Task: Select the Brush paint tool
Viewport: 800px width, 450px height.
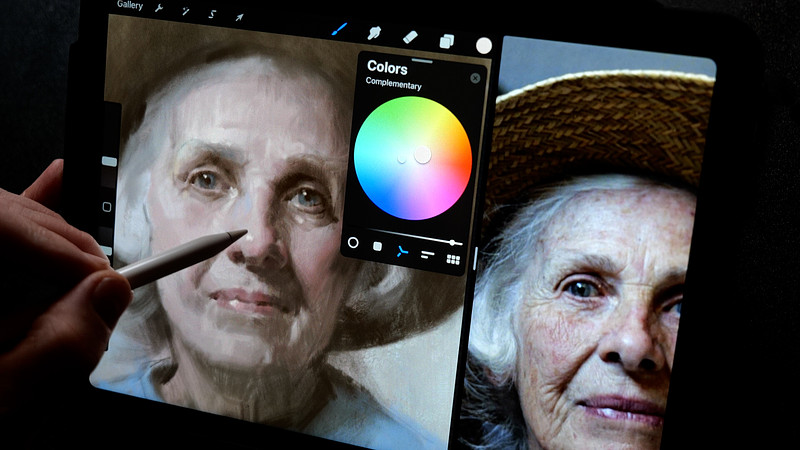Action: coord(339,29)
